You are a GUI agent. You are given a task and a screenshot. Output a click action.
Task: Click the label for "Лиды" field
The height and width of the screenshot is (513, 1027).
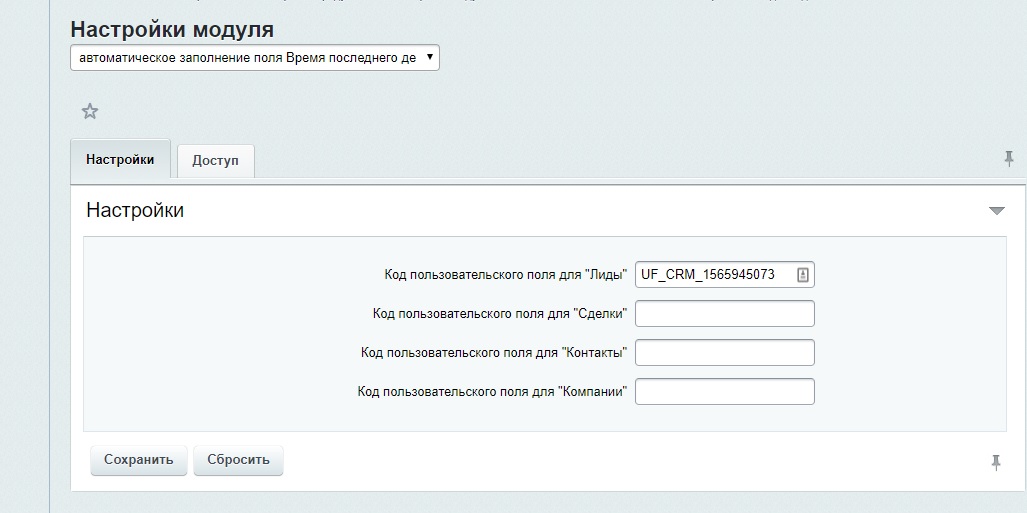(x=506, y=275)
